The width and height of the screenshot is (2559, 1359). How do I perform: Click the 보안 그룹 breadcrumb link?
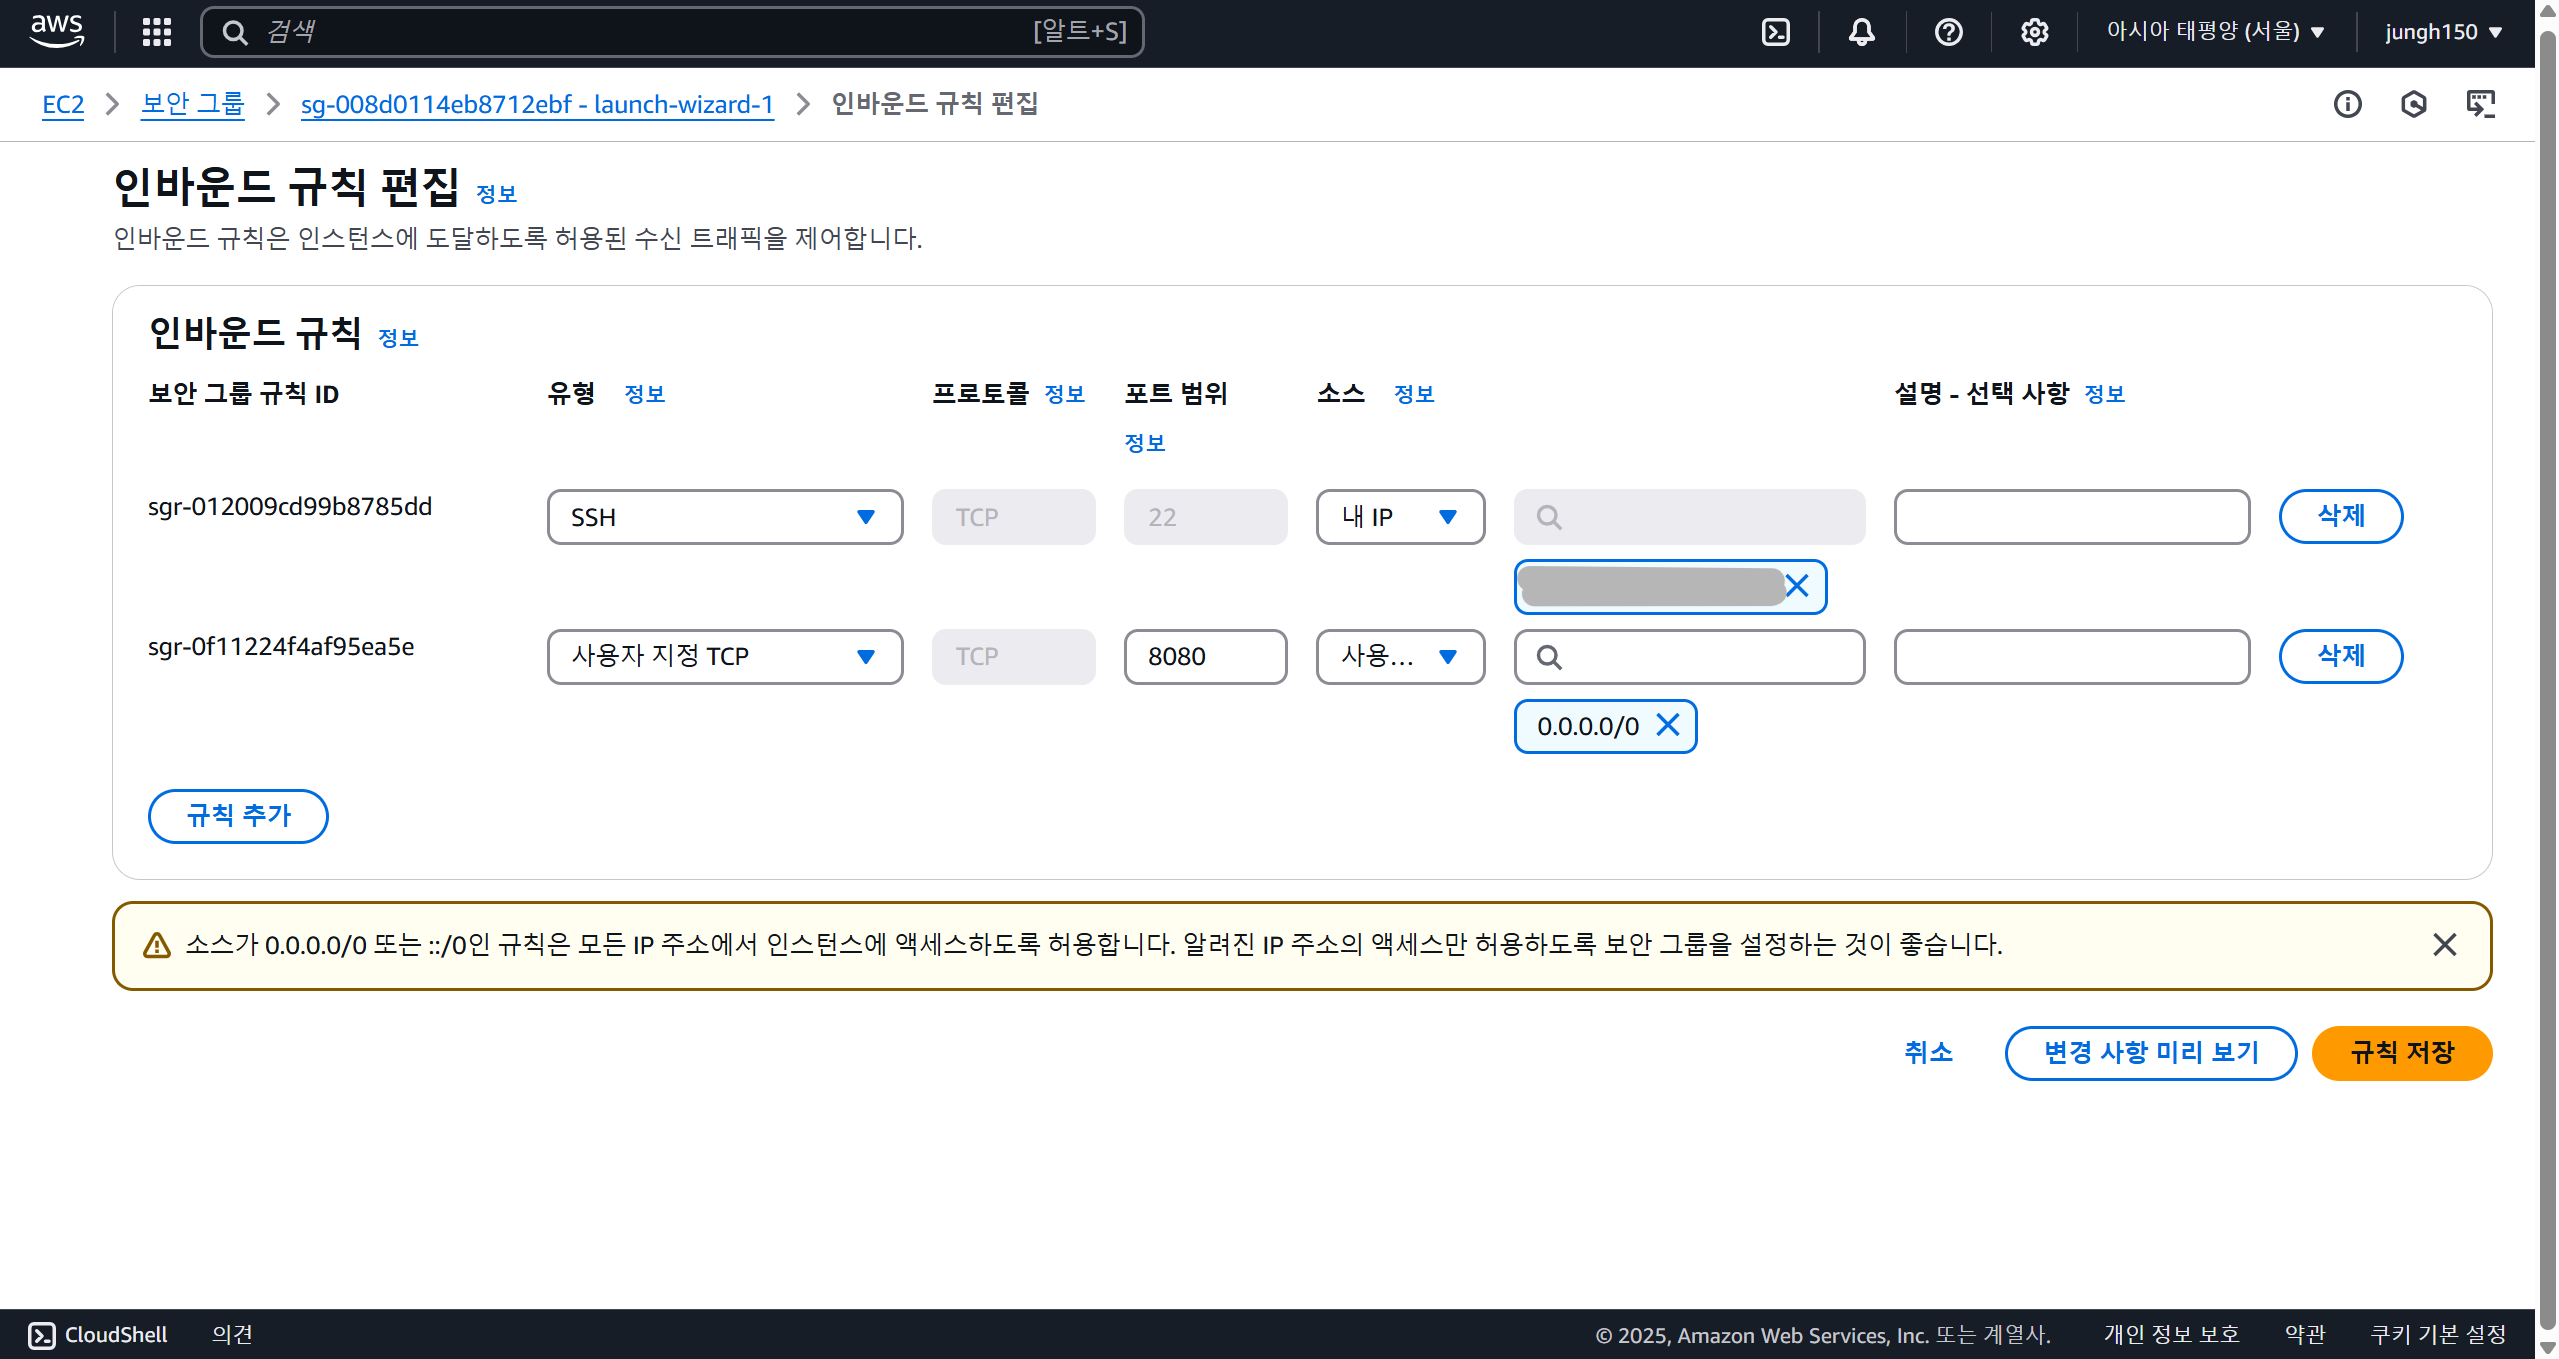pos(192,104)
